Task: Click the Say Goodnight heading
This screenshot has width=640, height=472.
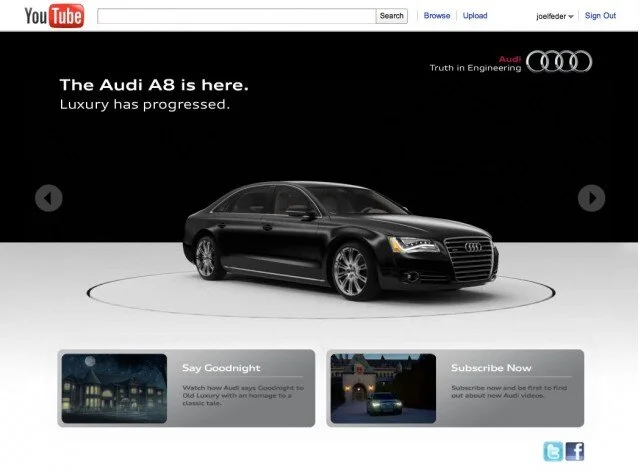Action: 221,368
